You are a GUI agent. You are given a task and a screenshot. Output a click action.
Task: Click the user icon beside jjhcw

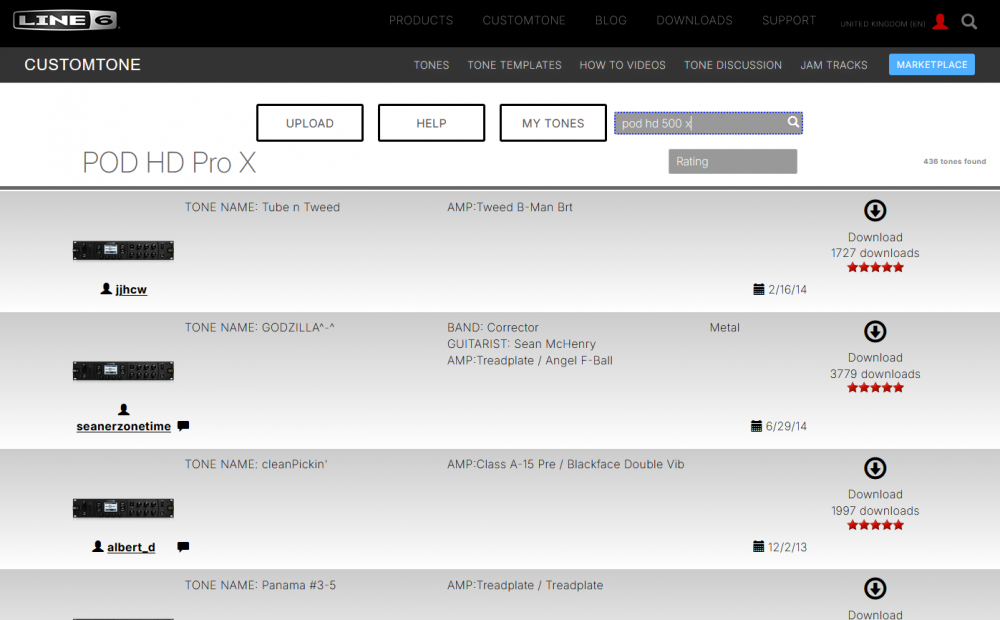tap(106, 289)
